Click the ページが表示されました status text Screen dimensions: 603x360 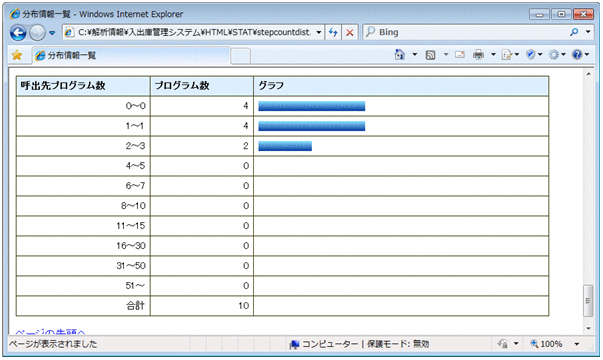pyautogui.click(x=53, y=344)
